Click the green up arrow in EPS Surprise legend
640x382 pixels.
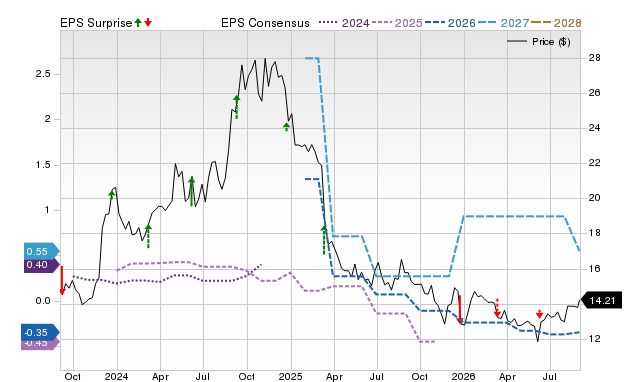click(x=138, y=23)
